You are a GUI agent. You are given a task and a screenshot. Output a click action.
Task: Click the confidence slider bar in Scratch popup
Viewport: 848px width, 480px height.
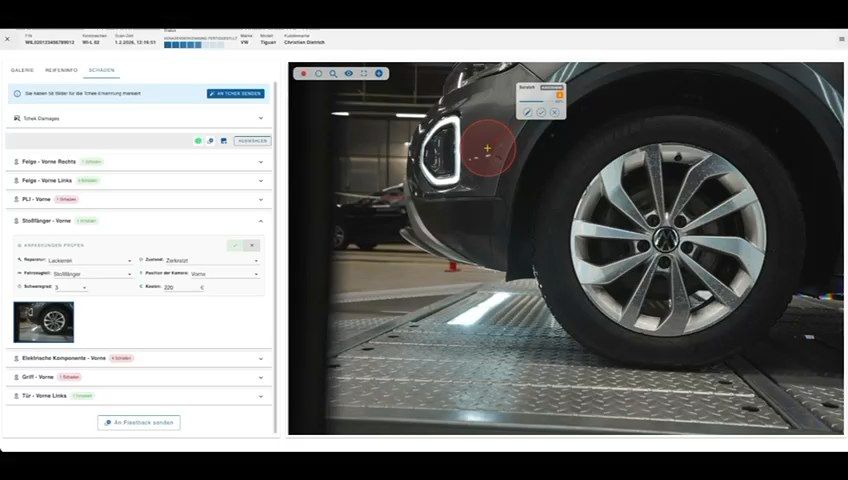(x=536, y=102)
